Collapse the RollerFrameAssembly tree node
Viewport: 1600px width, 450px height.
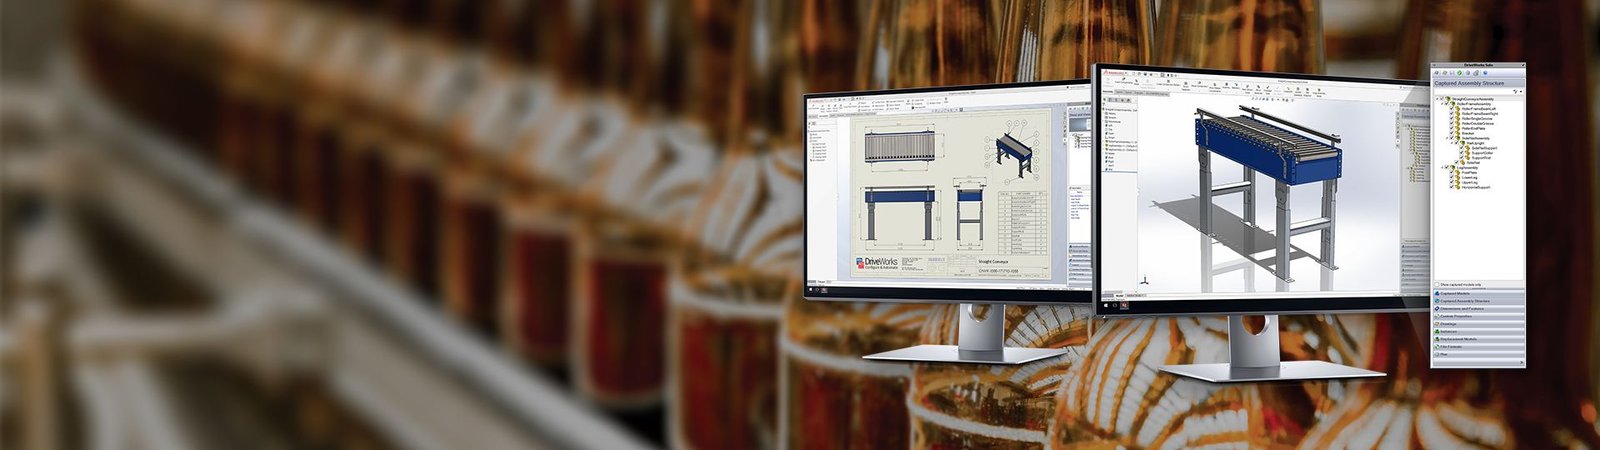click(x=1440, y=104)
